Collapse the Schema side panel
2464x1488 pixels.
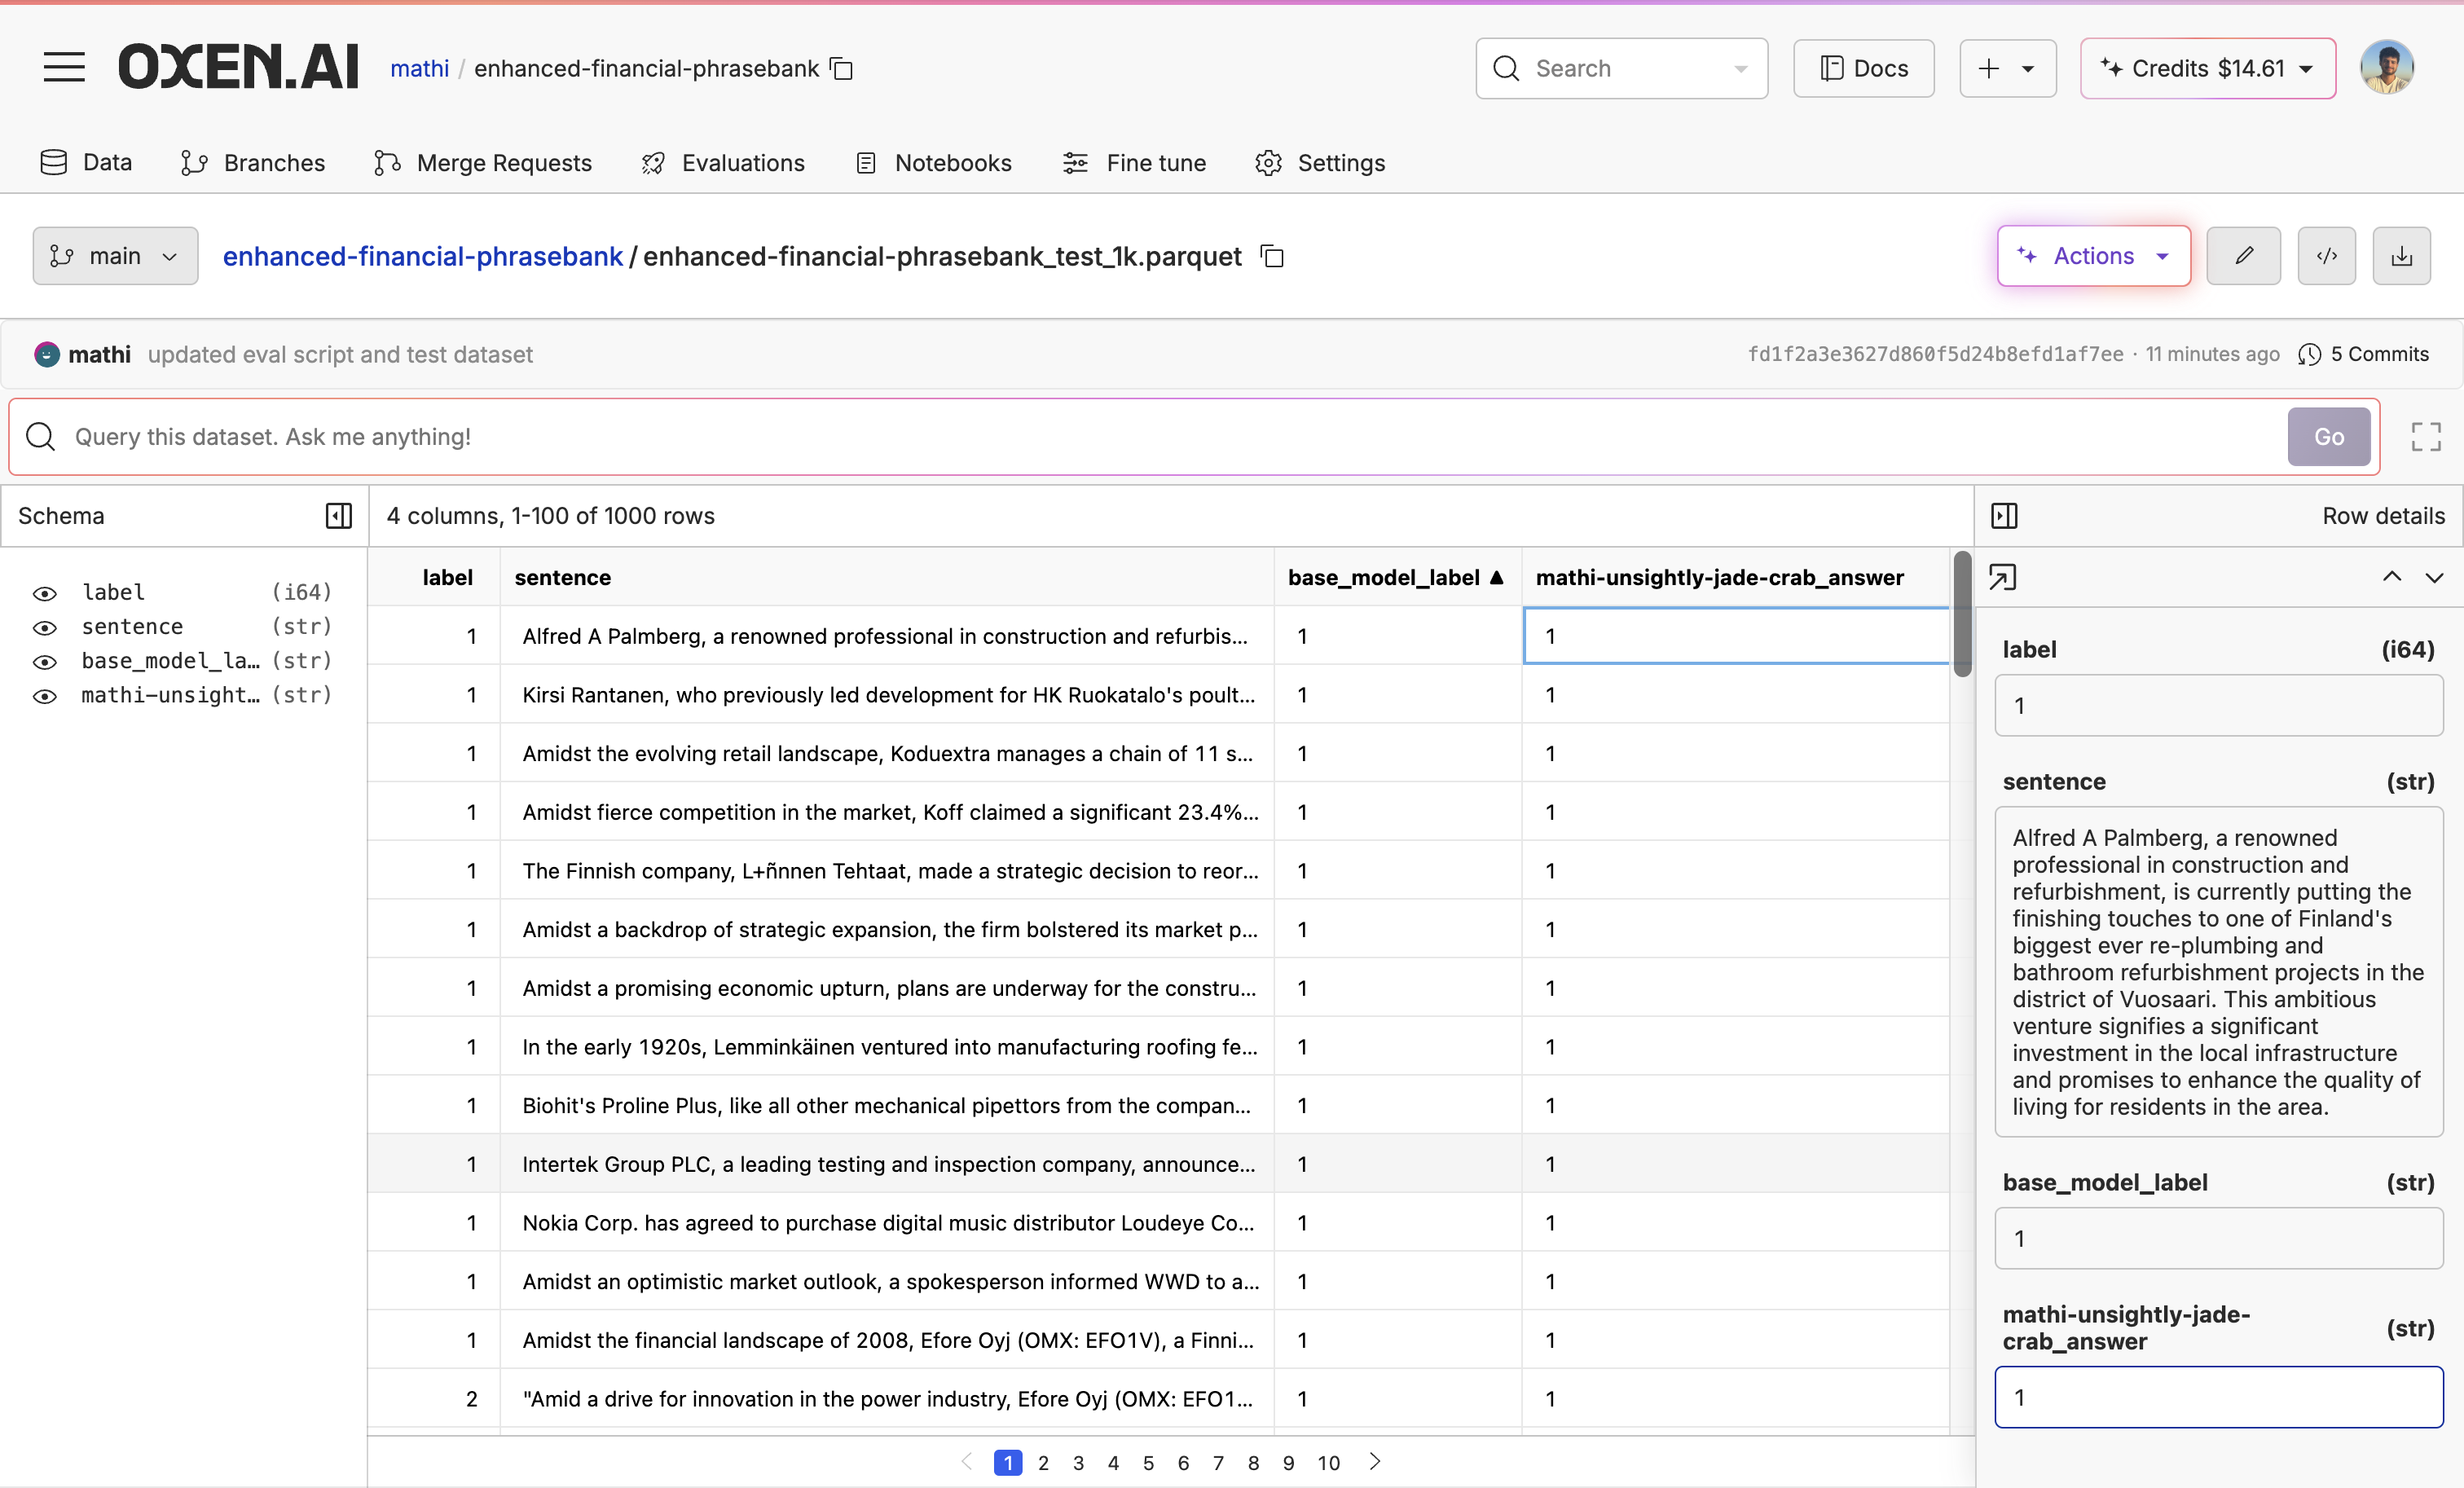click(x=338, y=516)
